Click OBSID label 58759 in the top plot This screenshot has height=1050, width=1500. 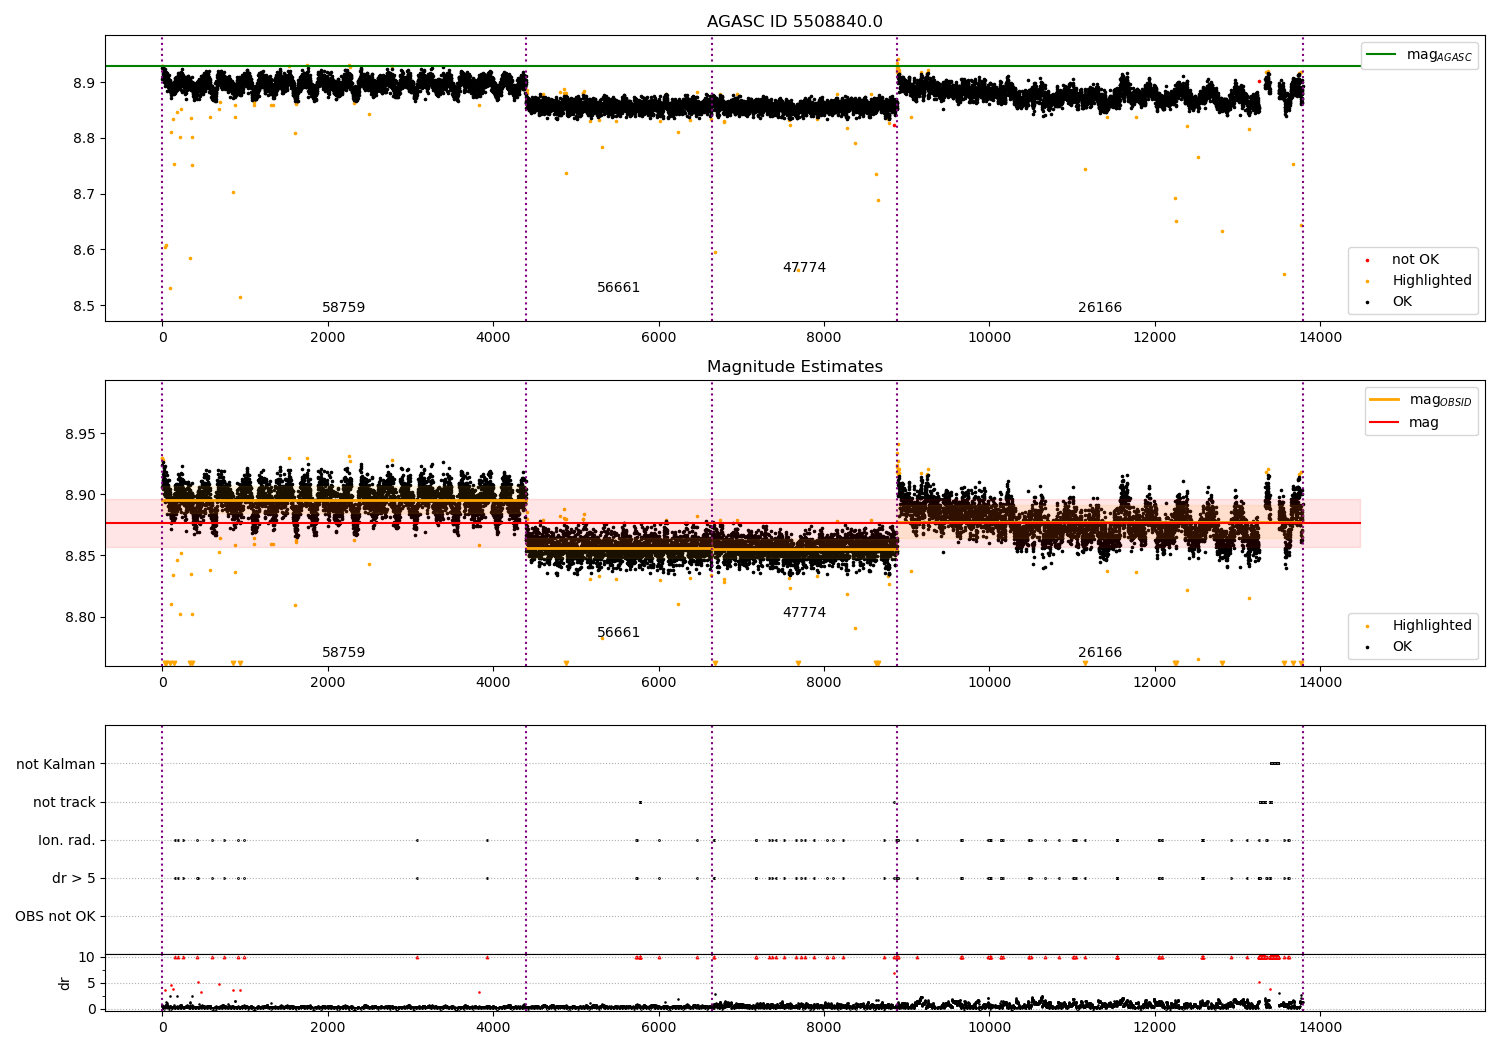343,308
